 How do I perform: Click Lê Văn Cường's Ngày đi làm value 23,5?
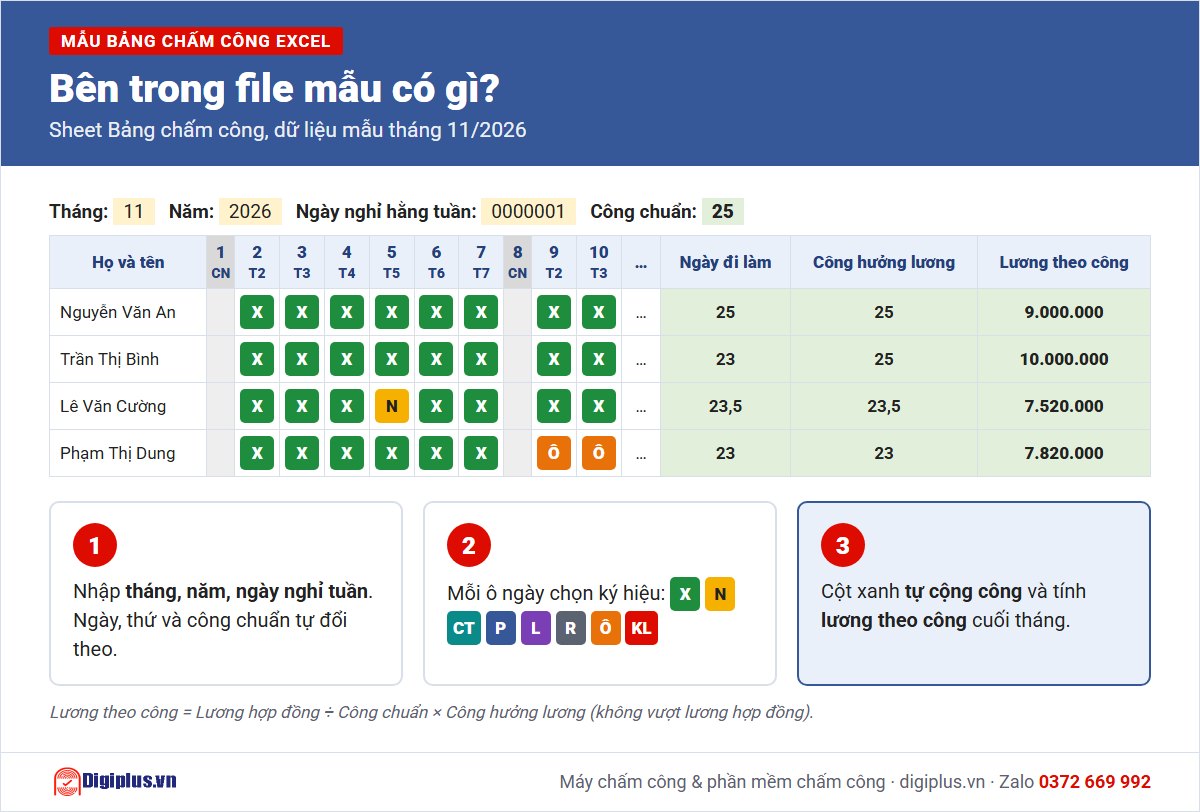click(725, 406)
